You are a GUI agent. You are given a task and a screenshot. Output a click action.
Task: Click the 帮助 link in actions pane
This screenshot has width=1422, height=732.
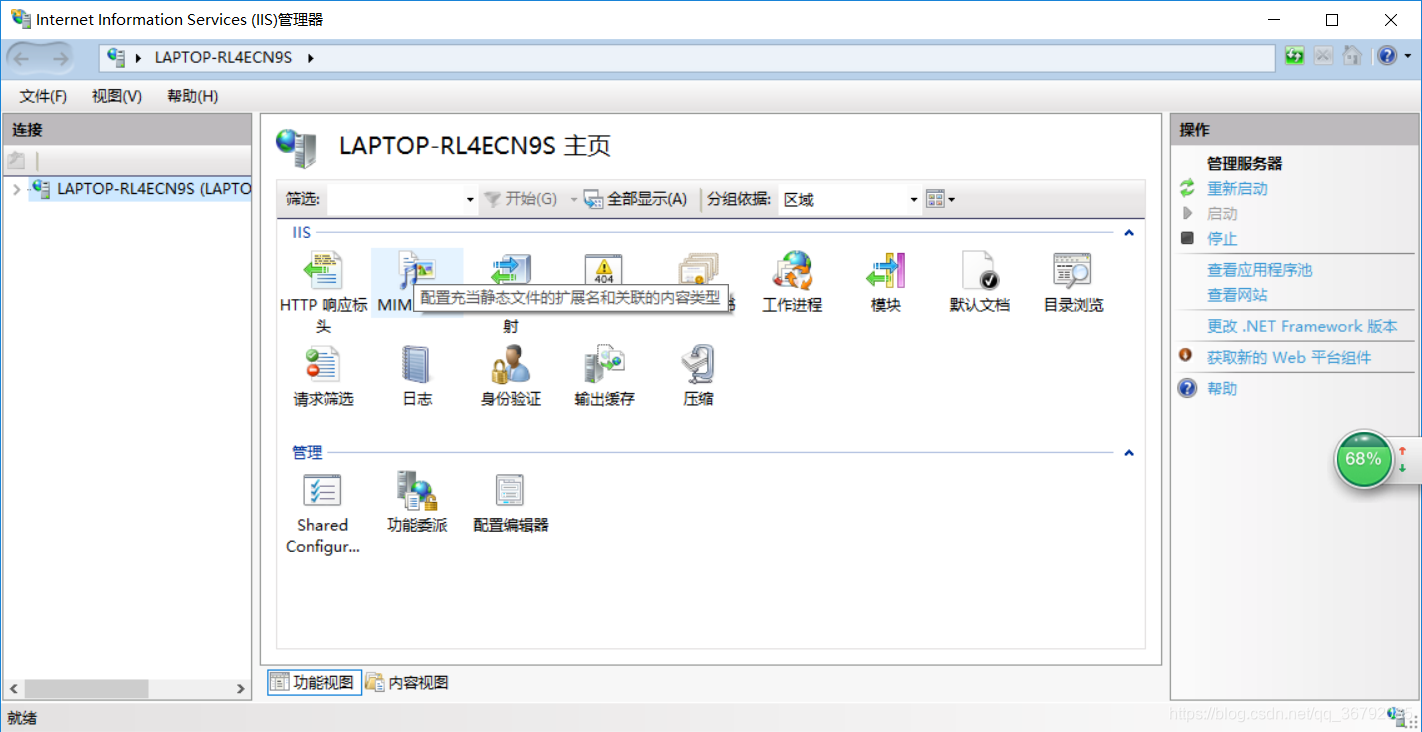point(1222,388)
